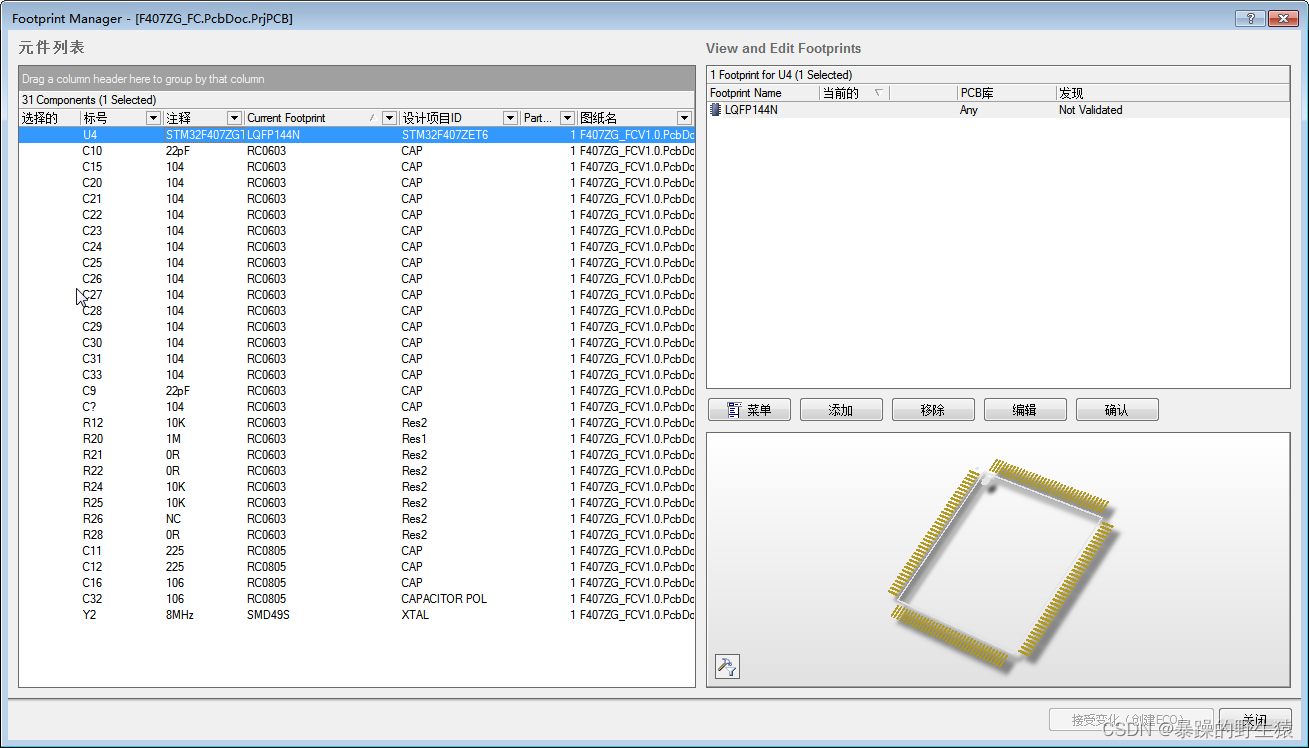The width and height of the screenshot is (1309, 748).
Task: Open the 标号 column filter dropdown
Action: (x=153, y=118)
